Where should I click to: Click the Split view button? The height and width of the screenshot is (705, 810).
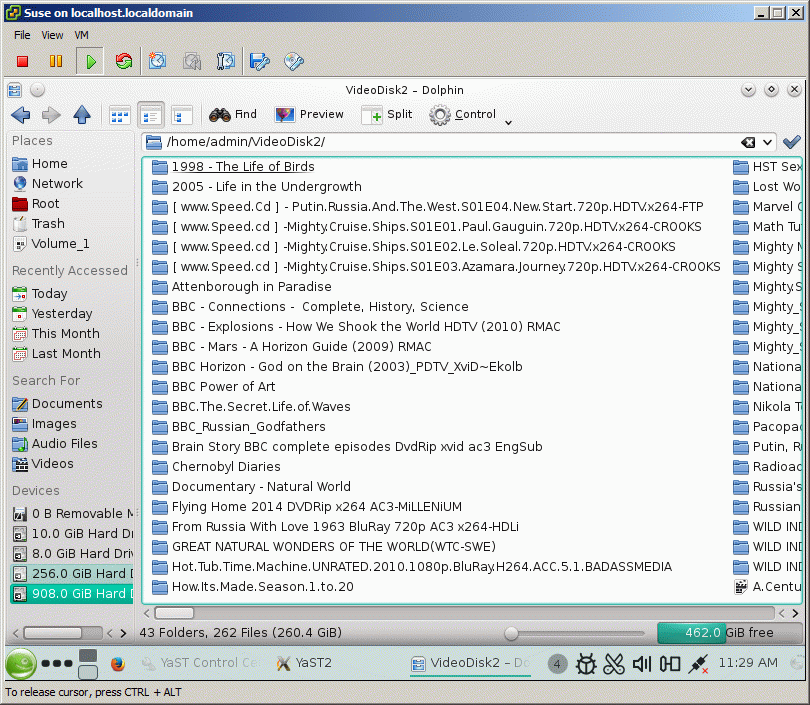[387, 114]
